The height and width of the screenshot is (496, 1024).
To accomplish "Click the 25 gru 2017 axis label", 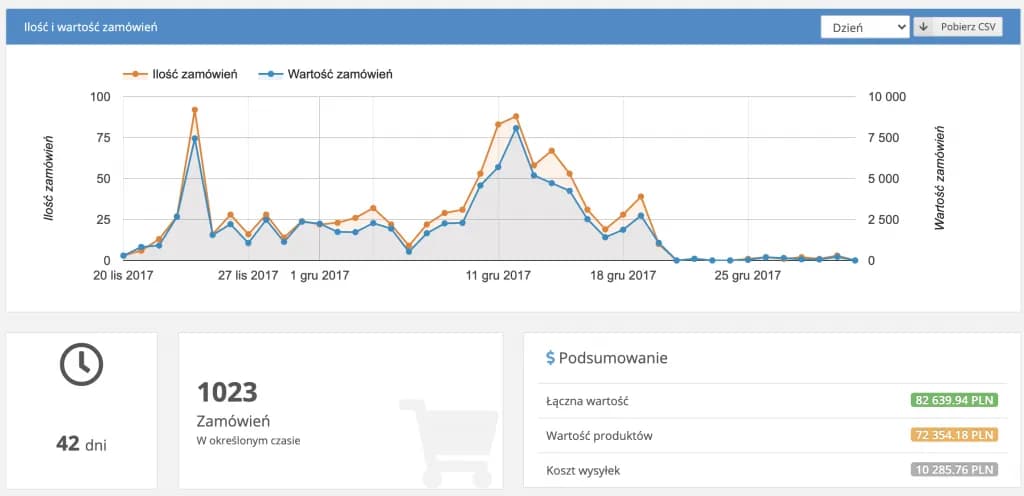I will click(x=749, y=276).
